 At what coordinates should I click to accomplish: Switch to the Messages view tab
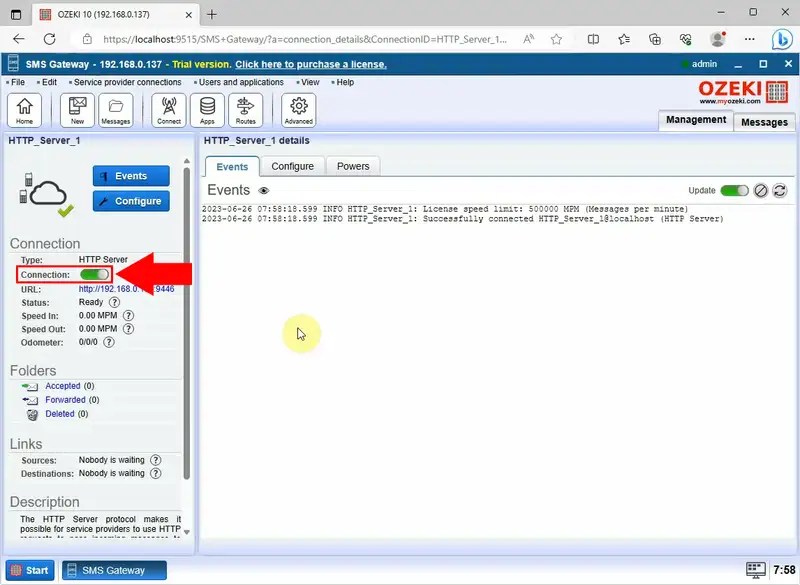coord(764,122)
